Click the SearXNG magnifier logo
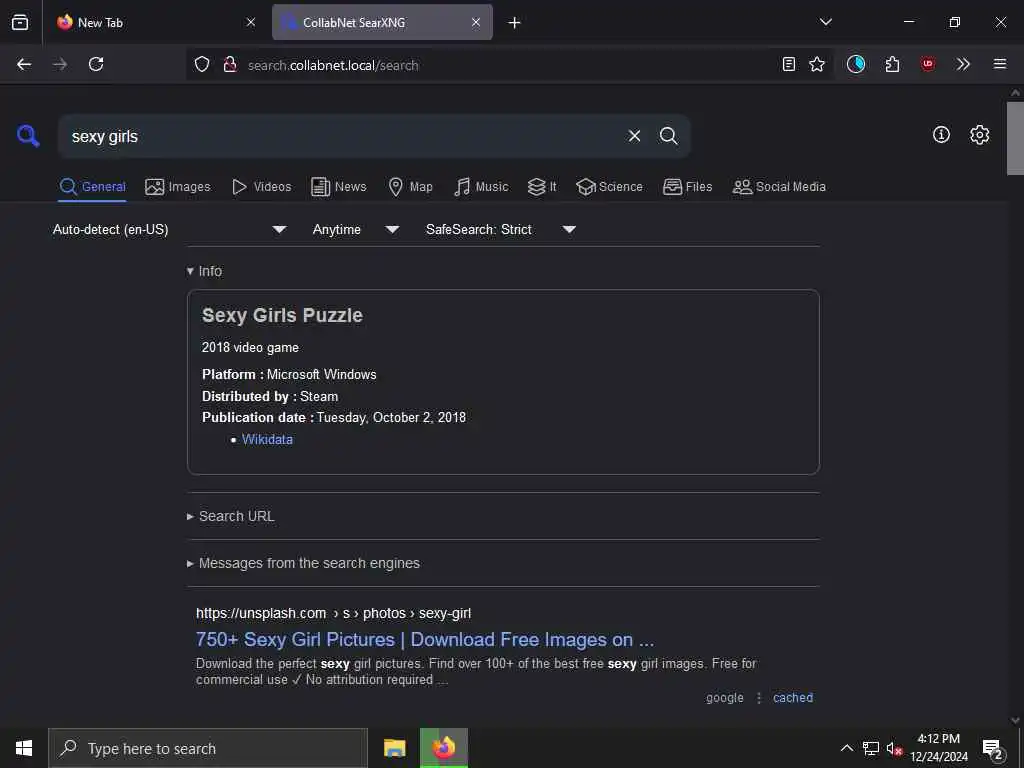 pyautogui.click(x=28, y=136)
